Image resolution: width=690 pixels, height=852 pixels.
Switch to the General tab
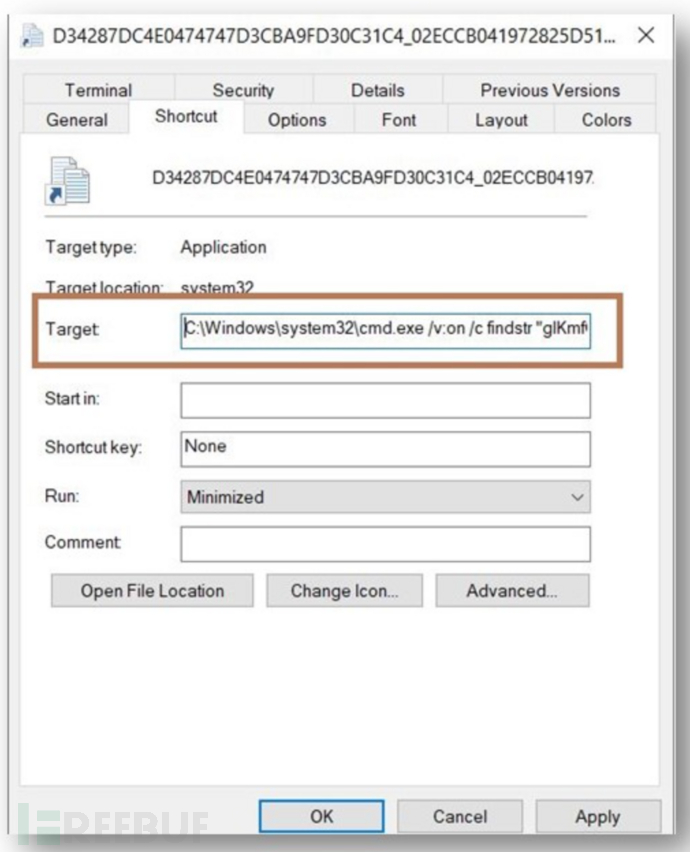[77, 120]
